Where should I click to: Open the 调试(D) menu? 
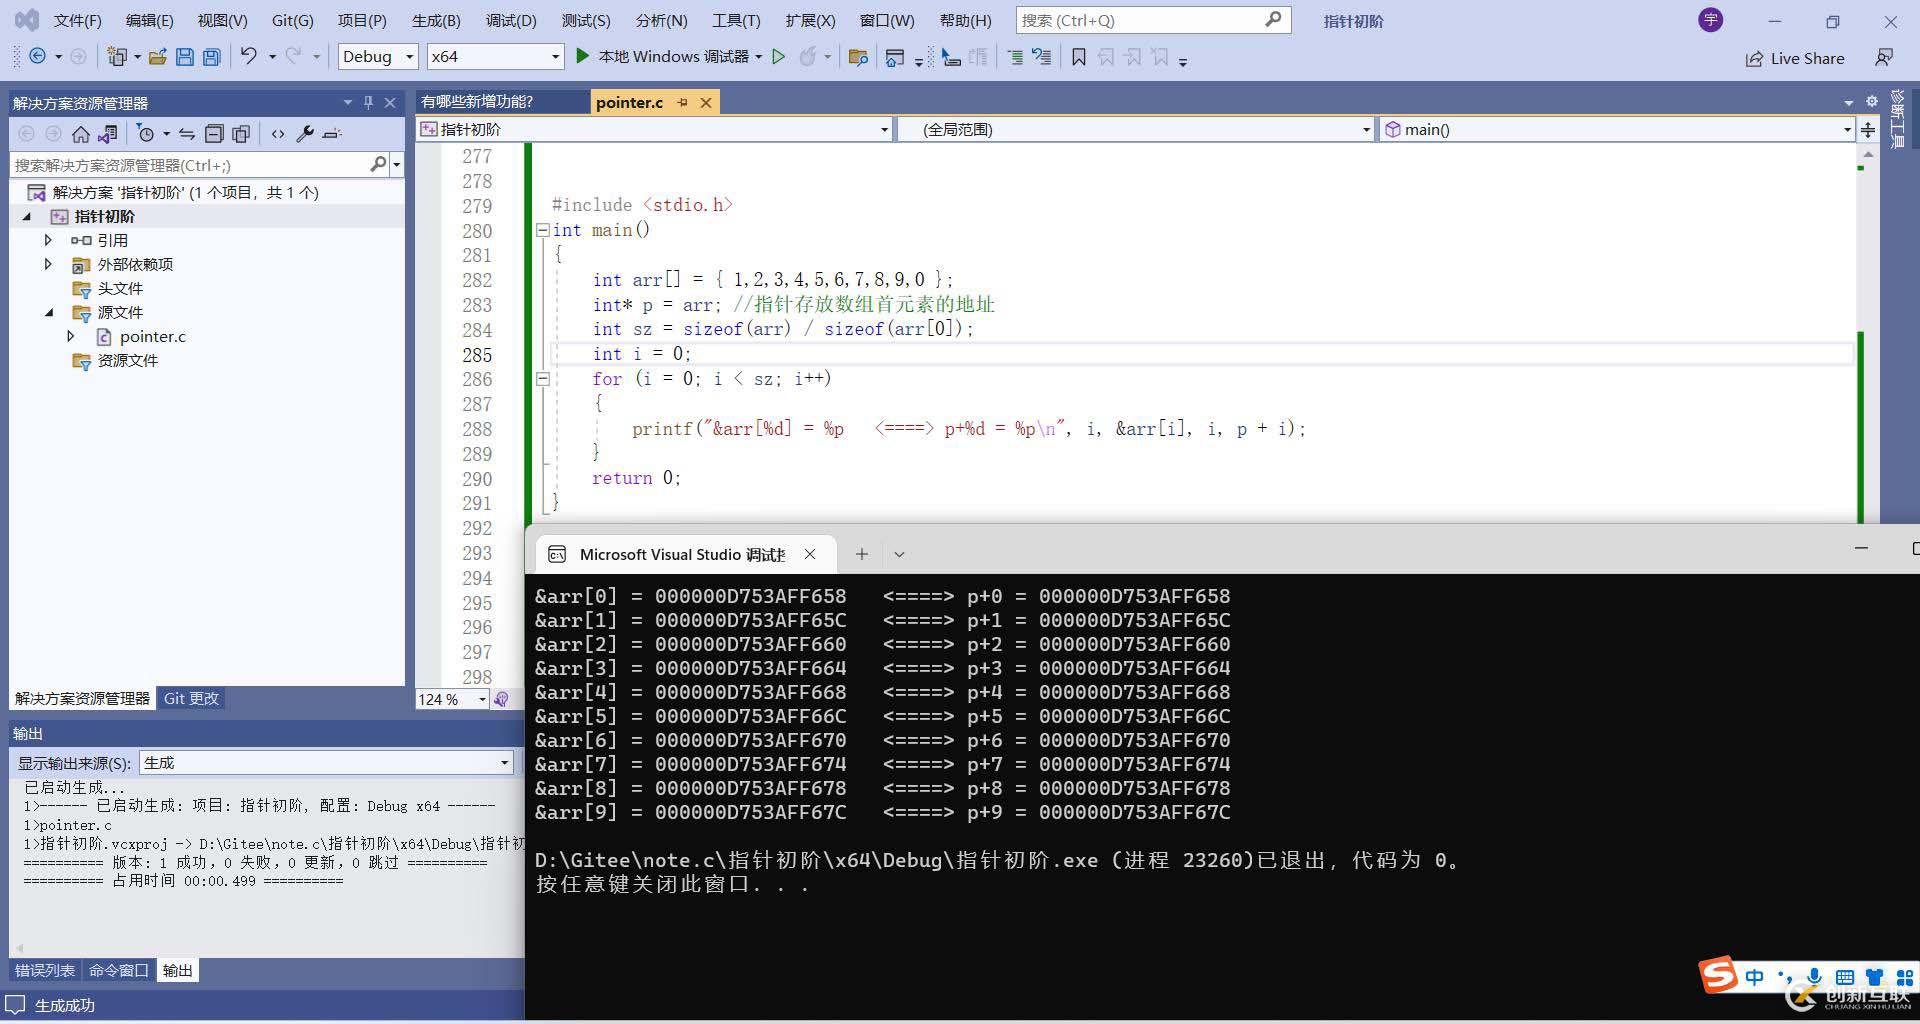click(x=511, y=20)
